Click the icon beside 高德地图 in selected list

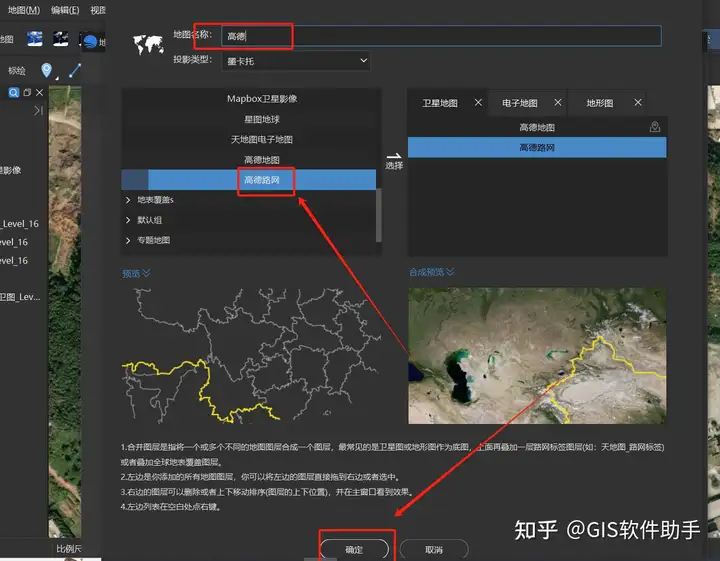655,127
